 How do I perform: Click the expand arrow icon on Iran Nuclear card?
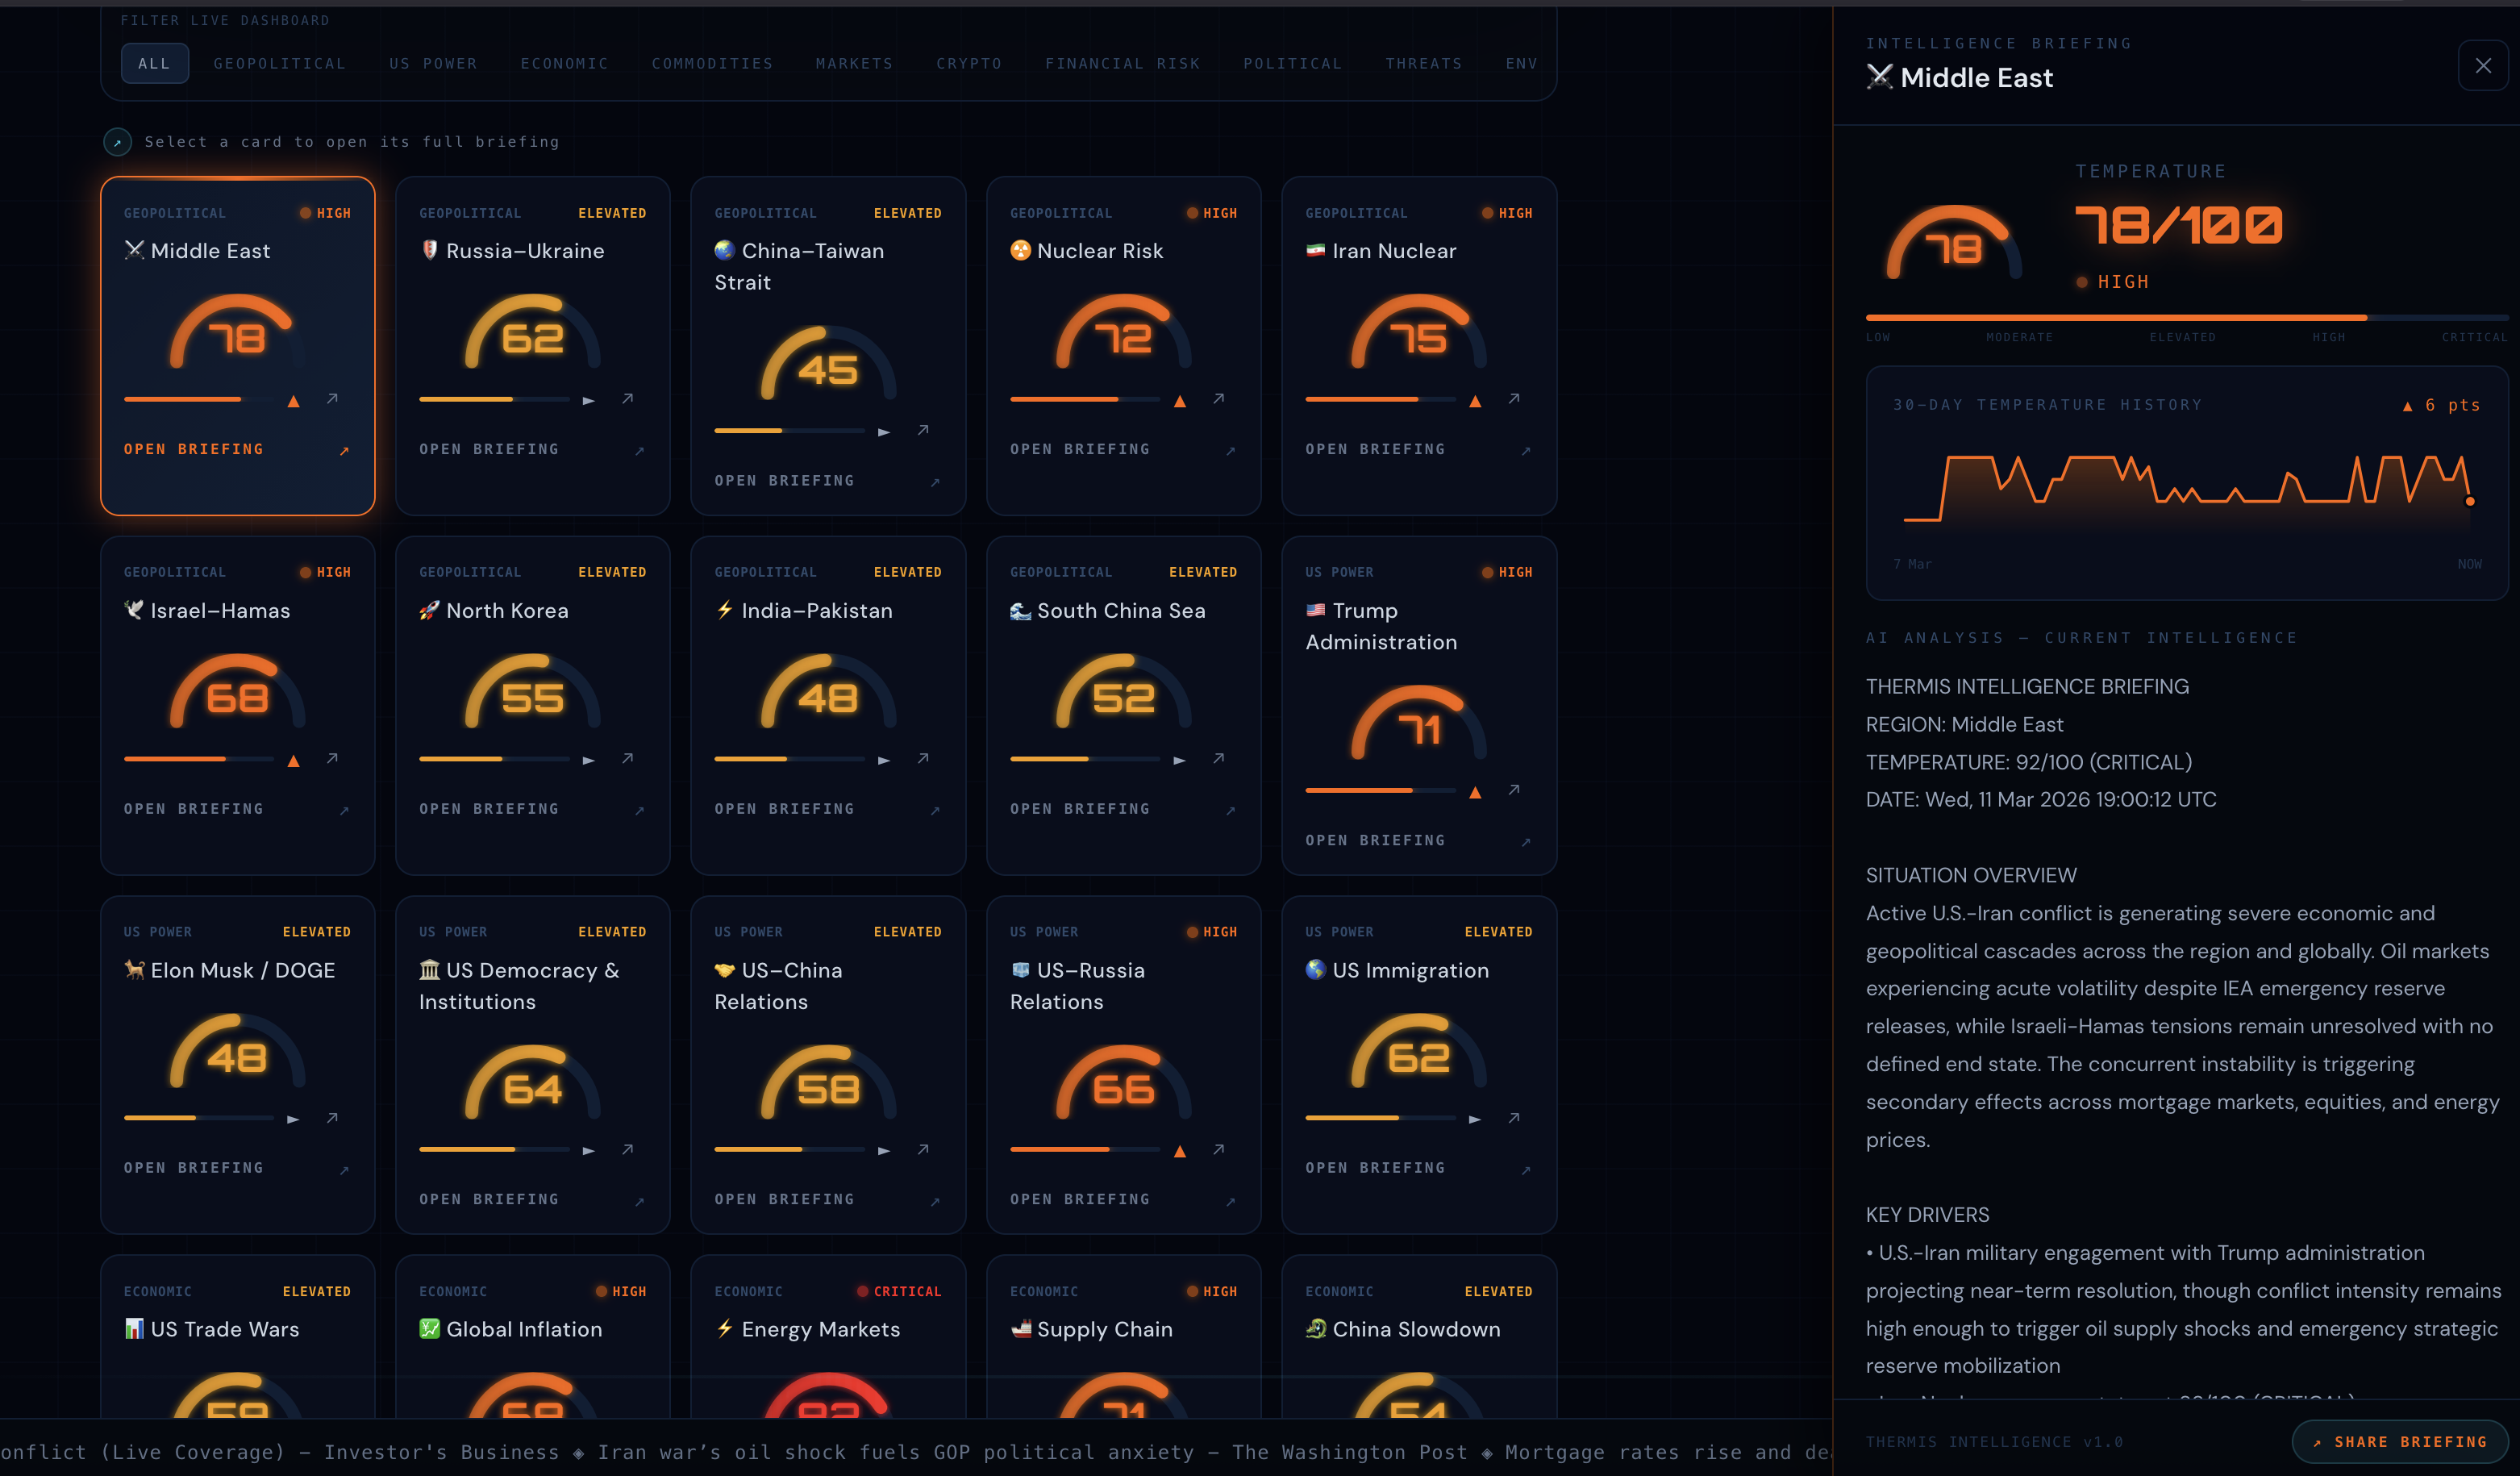coord(1513,399)
